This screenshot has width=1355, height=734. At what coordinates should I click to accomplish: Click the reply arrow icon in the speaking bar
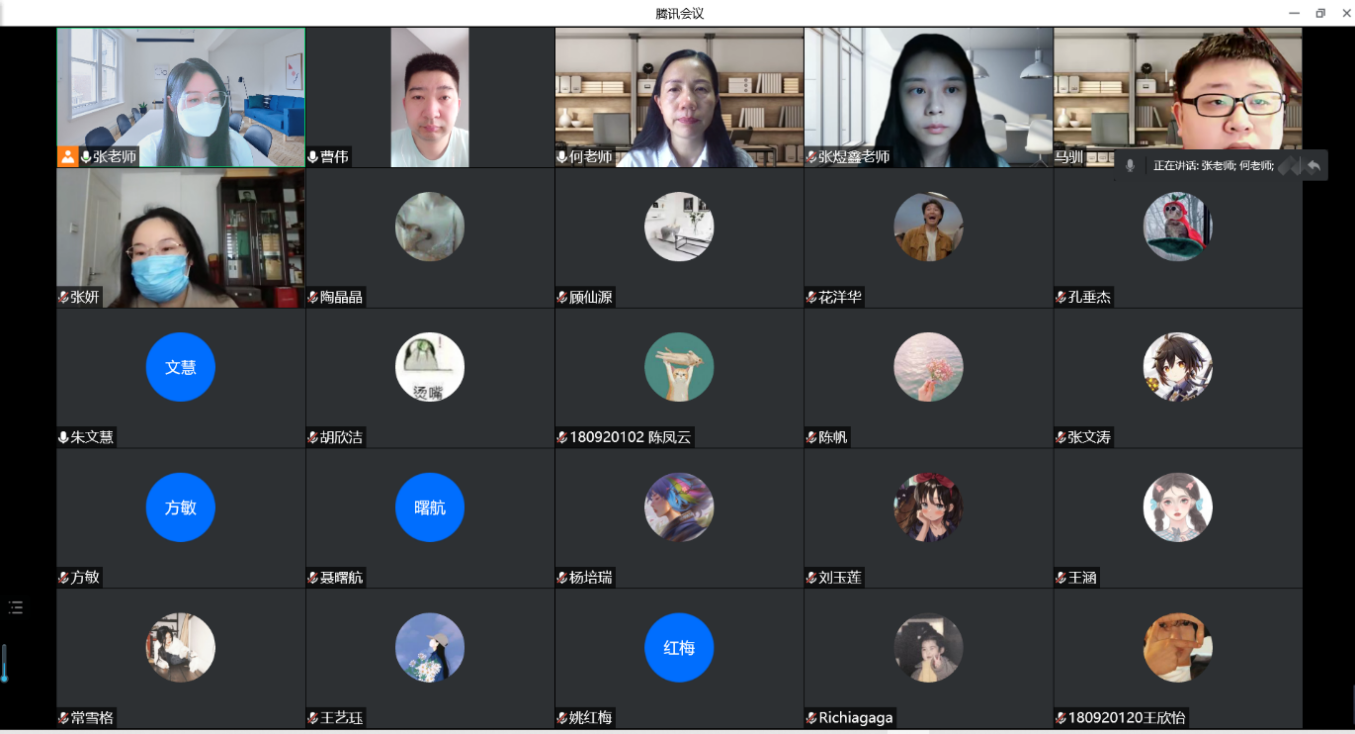[x=1314, y=165]
